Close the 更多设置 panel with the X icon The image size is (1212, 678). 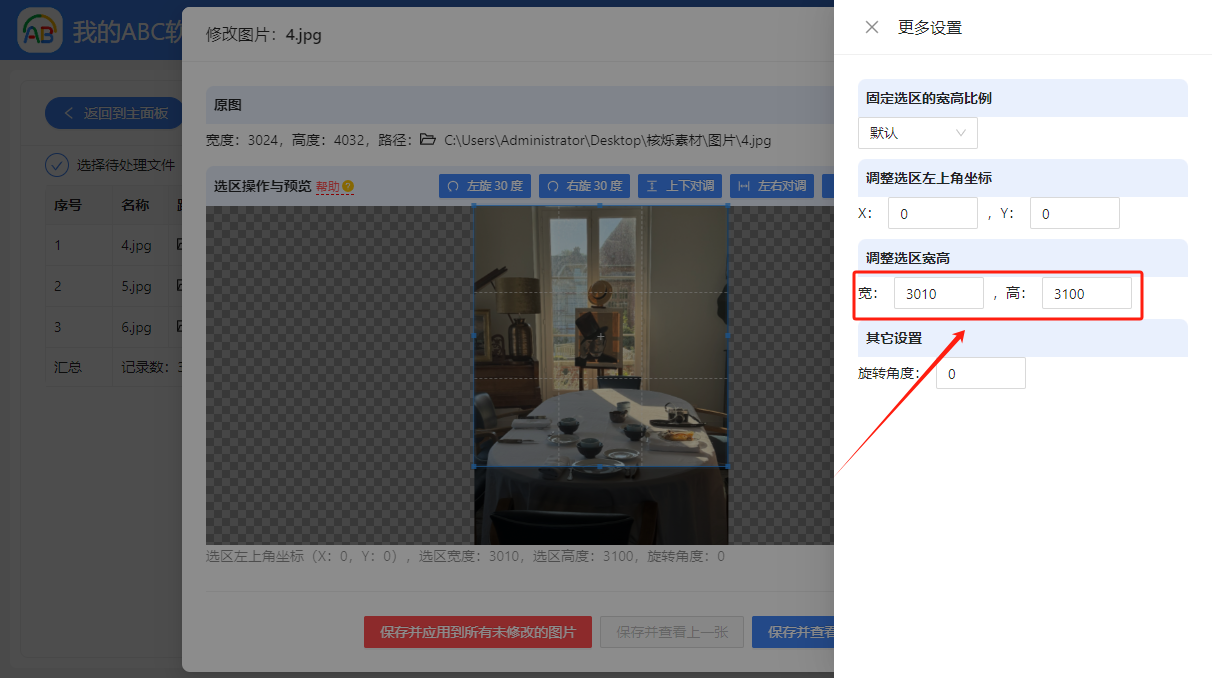click(872, 27)
